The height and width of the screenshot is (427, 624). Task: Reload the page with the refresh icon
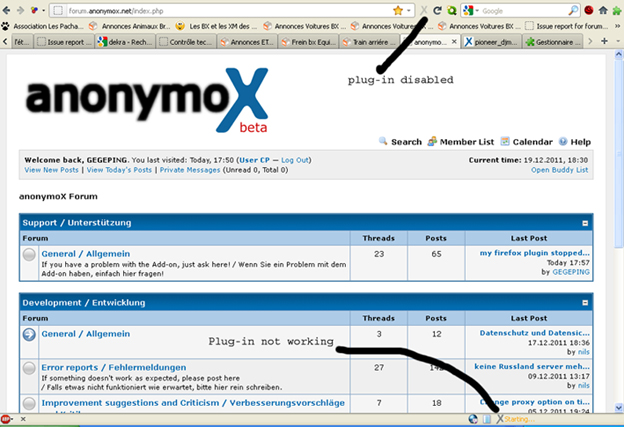click(x=438, y=10)
